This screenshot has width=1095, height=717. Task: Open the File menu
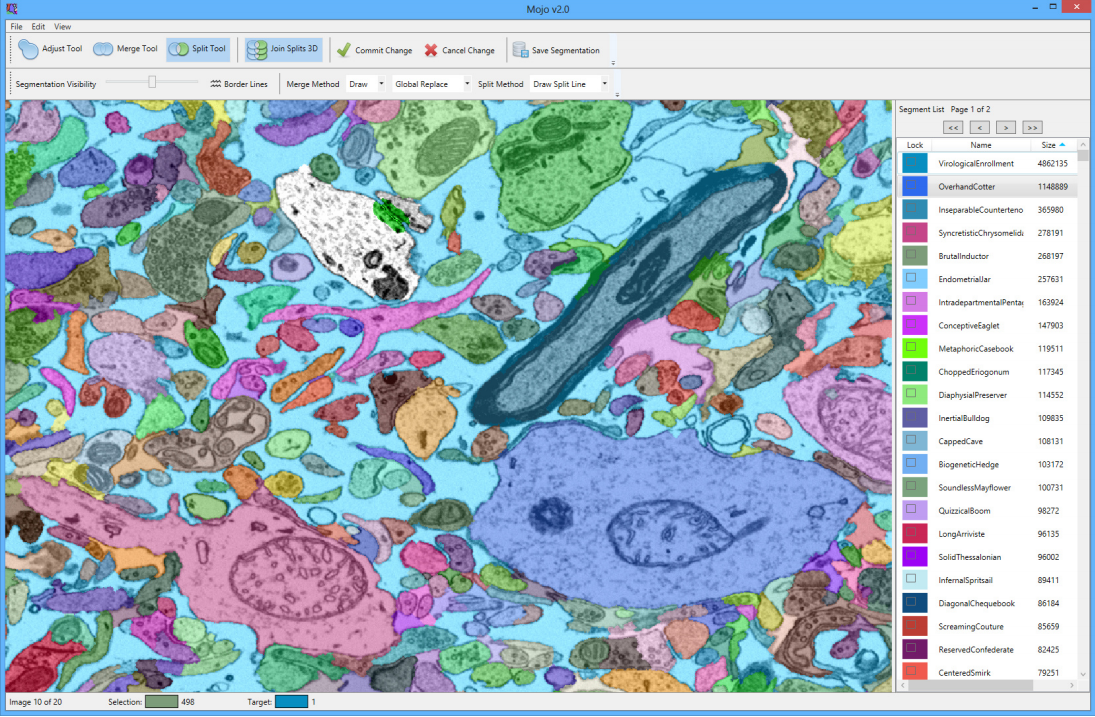(16, 27)
